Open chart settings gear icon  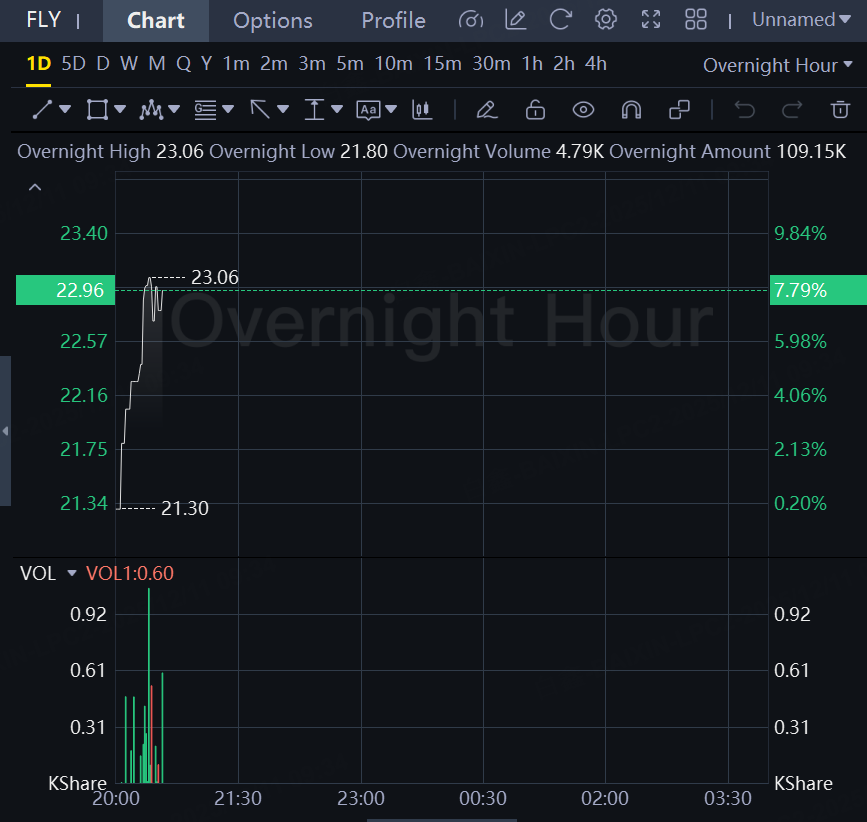(x=605, y=20)
